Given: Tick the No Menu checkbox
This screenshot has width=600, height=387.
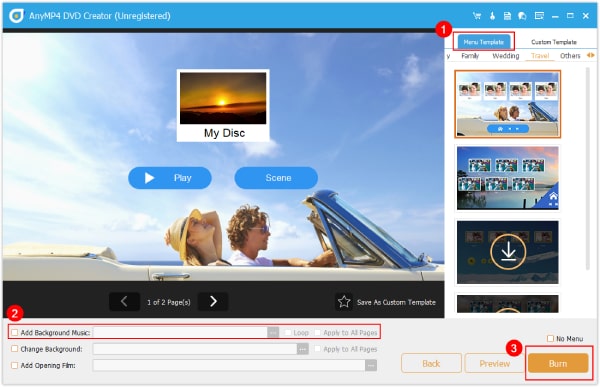Looking at the screenshot, I should pos(550,338).
